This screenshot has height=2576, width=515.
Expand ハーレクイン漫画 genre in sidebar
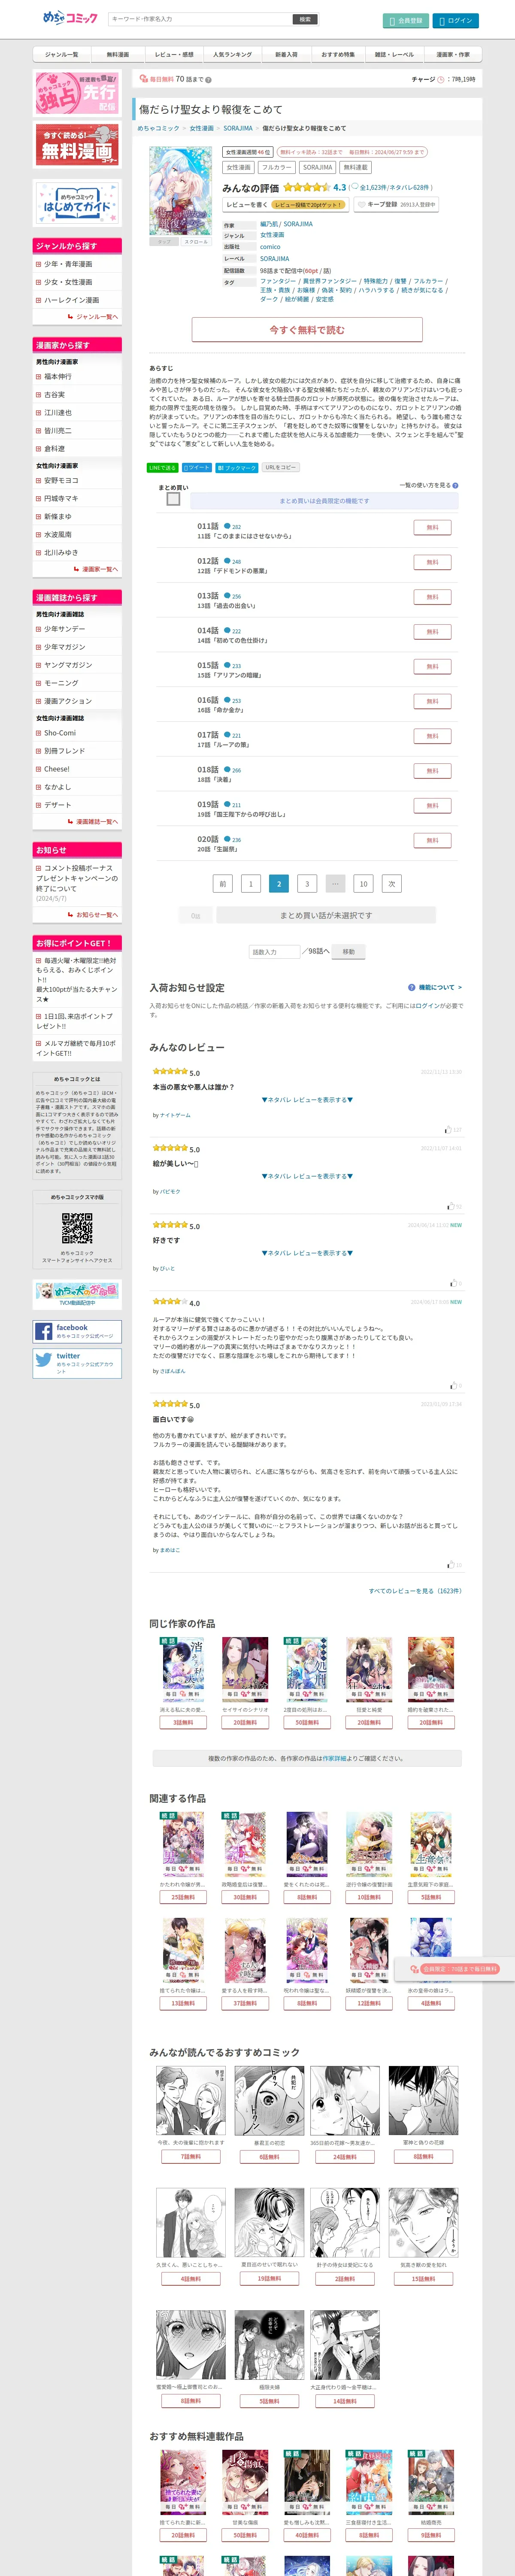[x=77, y=300]
